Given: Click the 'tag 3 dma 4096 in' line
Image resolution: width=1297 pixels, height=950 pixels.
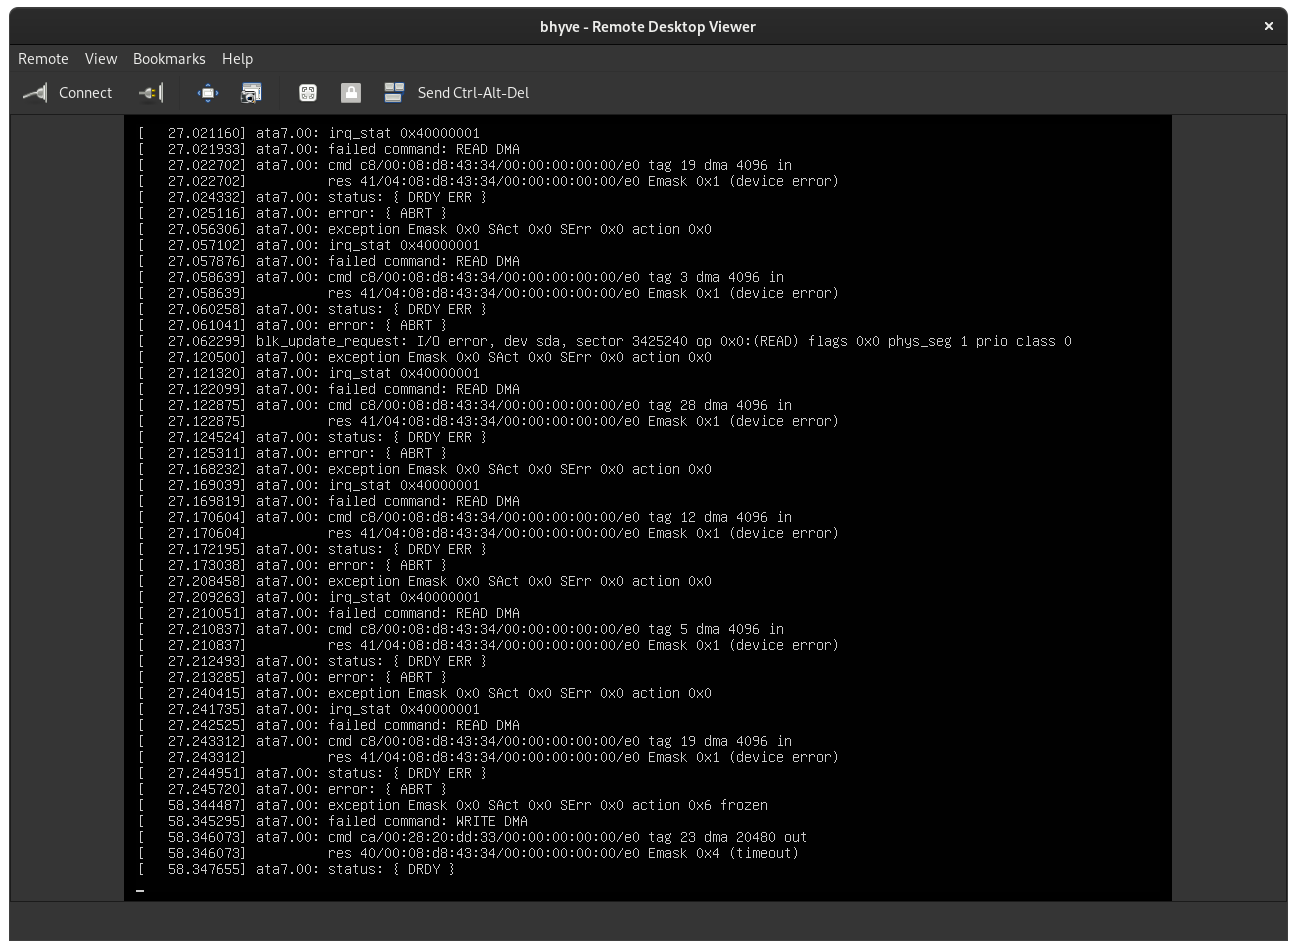Looking at the screenshot, I should click(x=461, y=277).
